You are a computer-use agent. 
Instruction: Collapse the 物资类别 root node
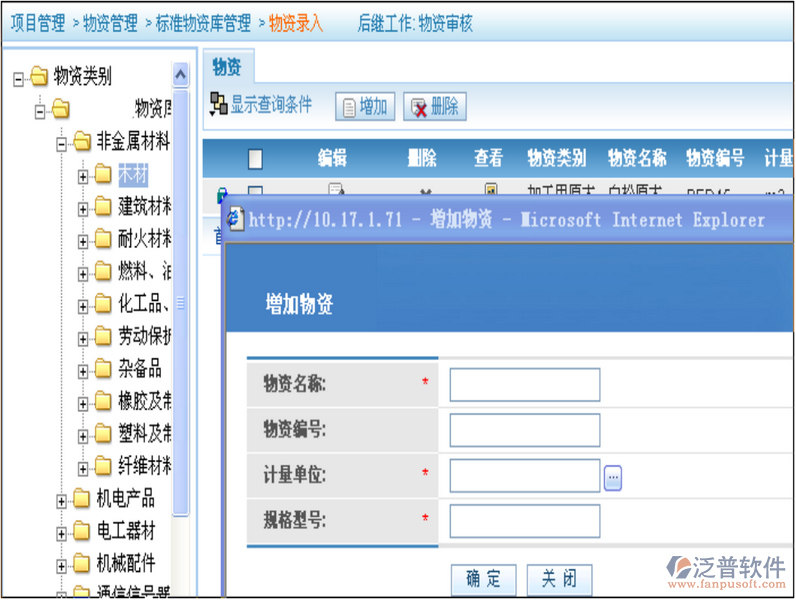[18, 77]
